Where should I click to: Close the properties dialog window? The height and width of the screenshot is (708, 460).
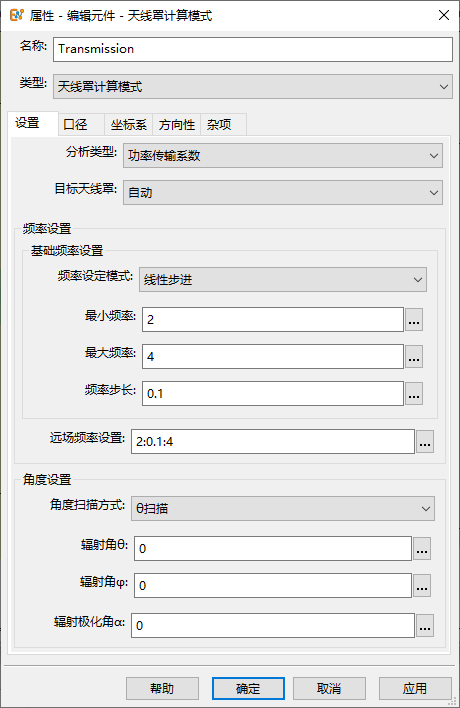[444, 15]
